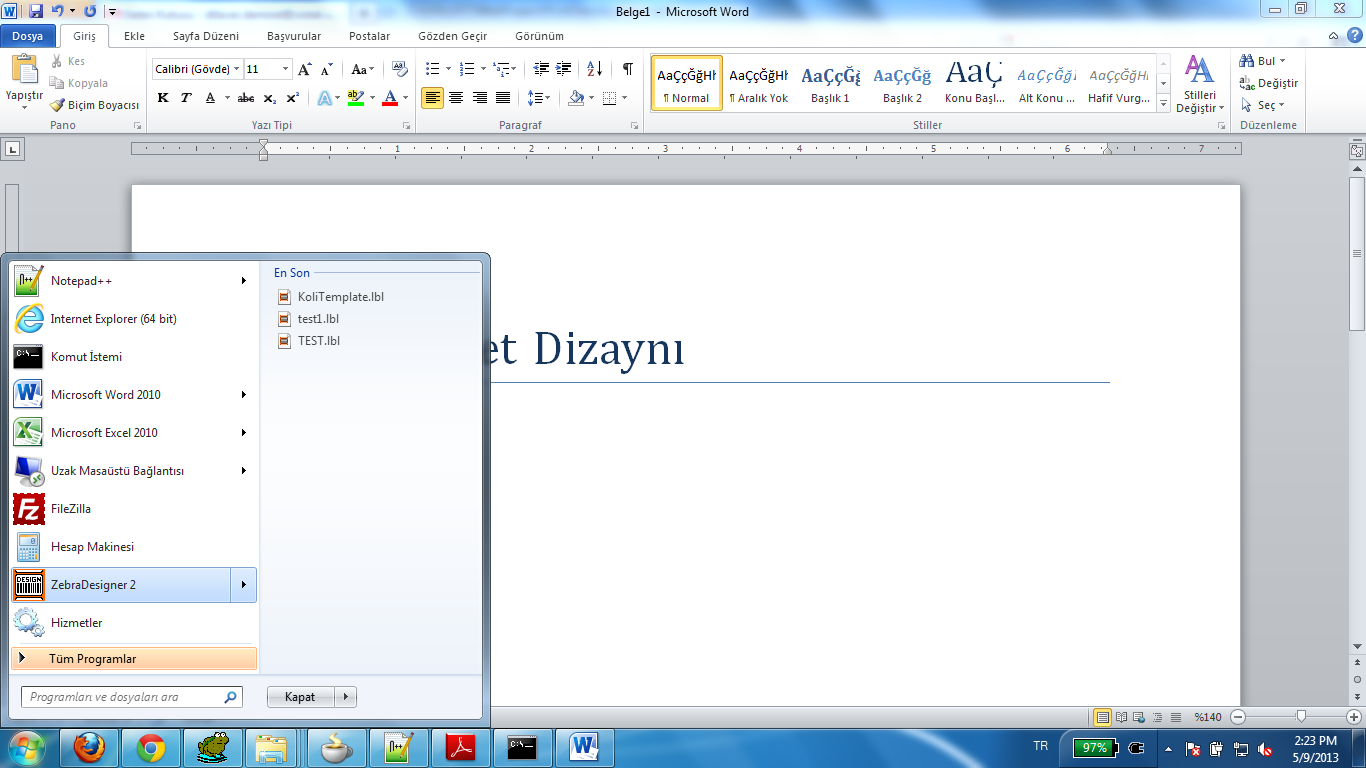
Task: Apply red font color
Action: [x=390, y=98]
